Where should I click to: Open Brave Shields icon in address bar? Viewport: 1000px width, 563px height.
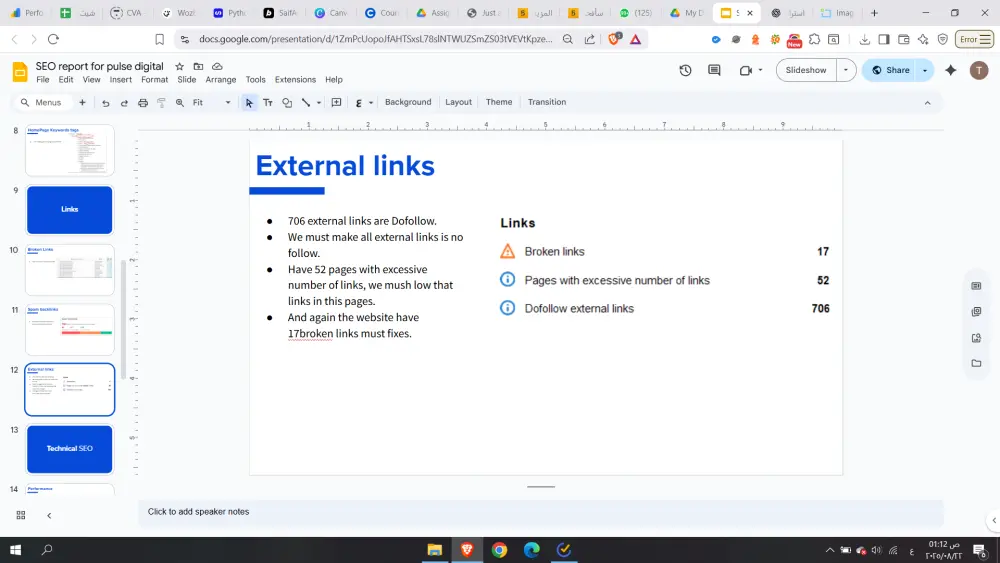[614, 39]
